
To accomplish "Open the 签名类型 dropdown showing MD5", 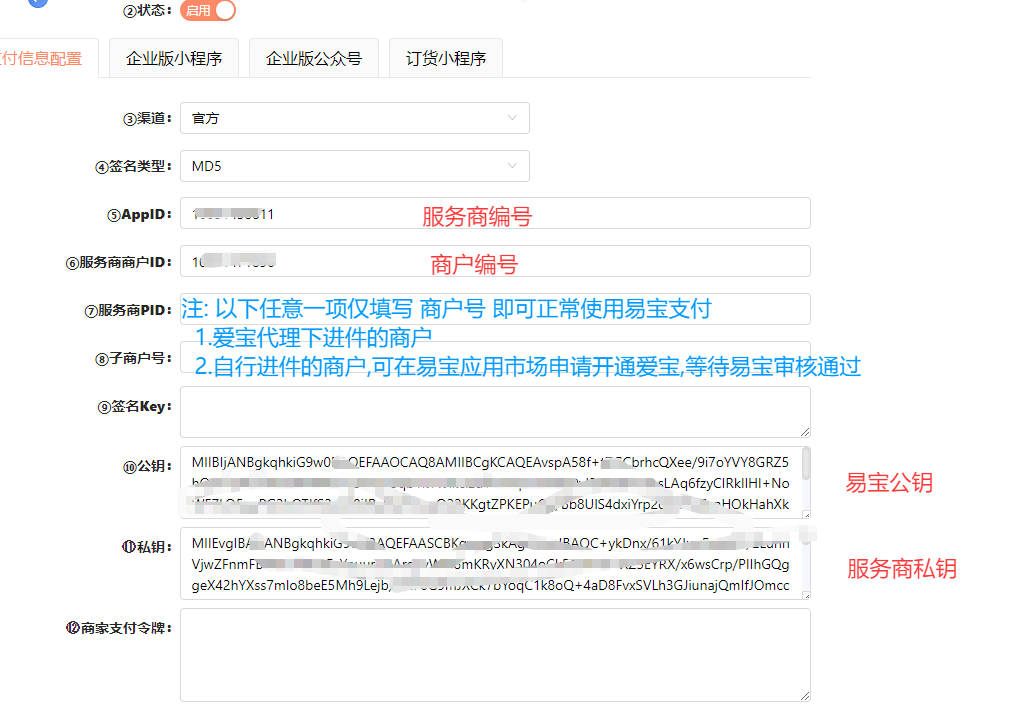I will pyautogui.click(x=354, y=166).
